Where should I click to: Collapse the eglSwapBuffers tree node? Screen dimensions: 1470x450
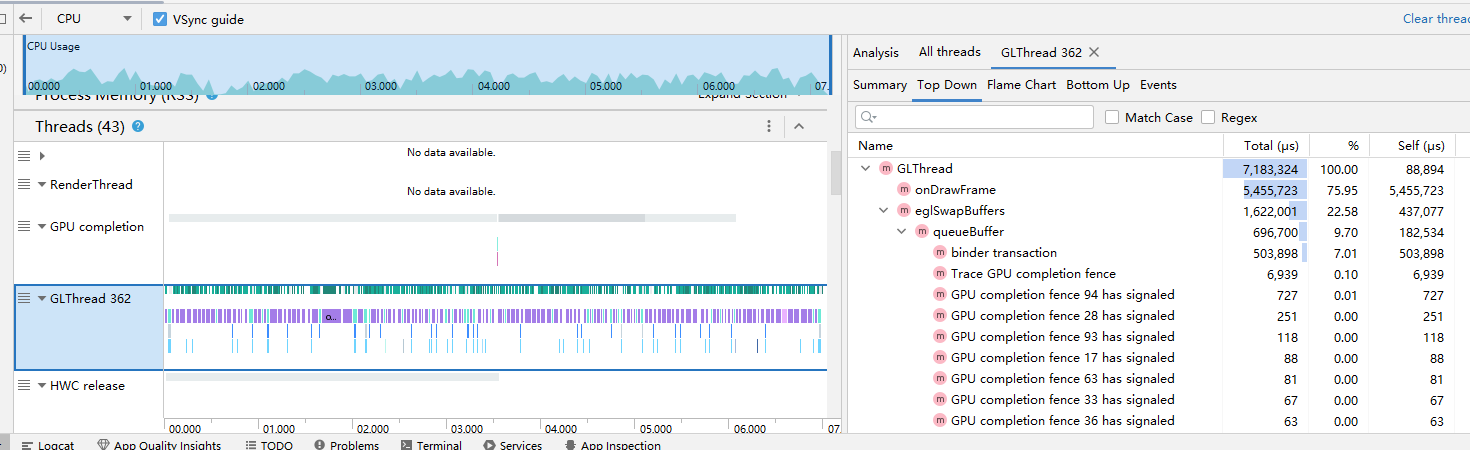[x=883, y=211]
